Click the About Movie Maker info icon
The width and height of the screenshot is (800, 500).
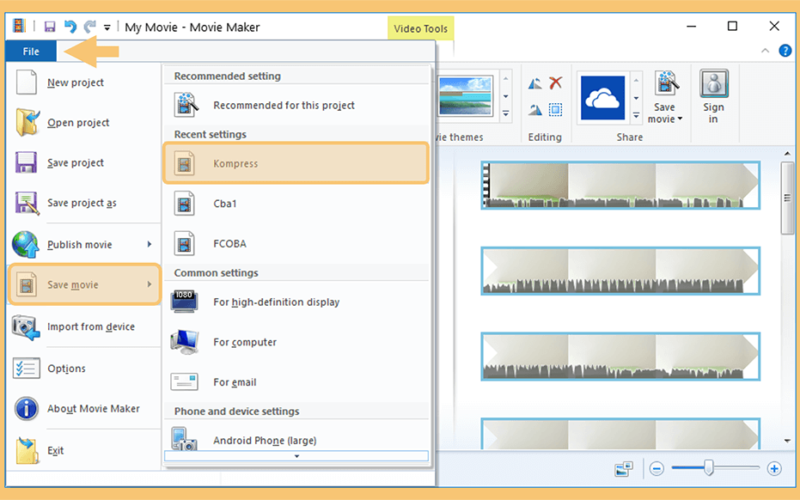[26, 409]
